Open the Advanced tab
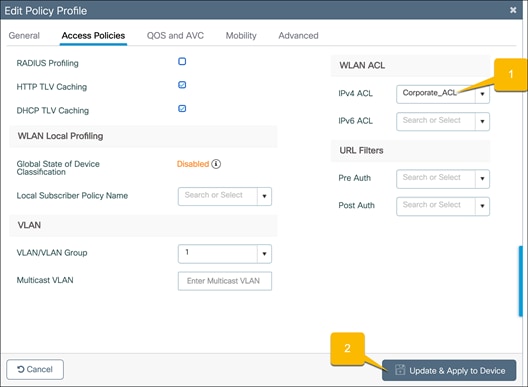Viewport: 528px width, 387px height. click(x=298, y=35)
